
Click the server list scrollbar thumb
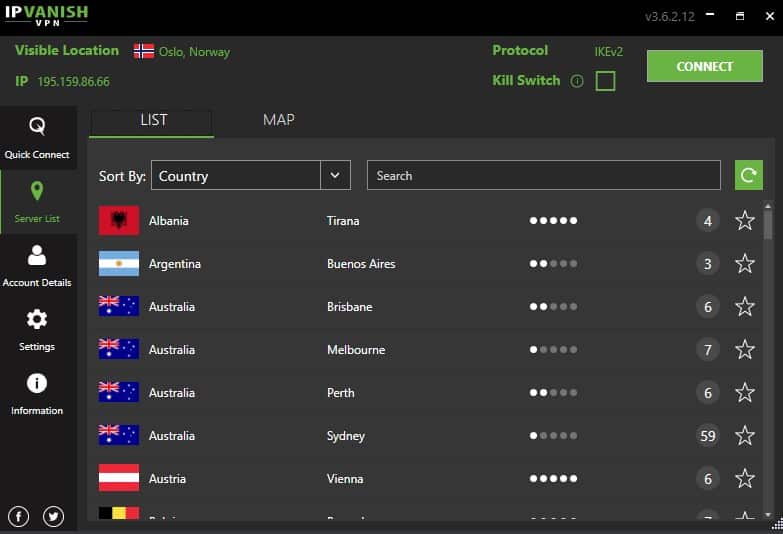(768, 225)
